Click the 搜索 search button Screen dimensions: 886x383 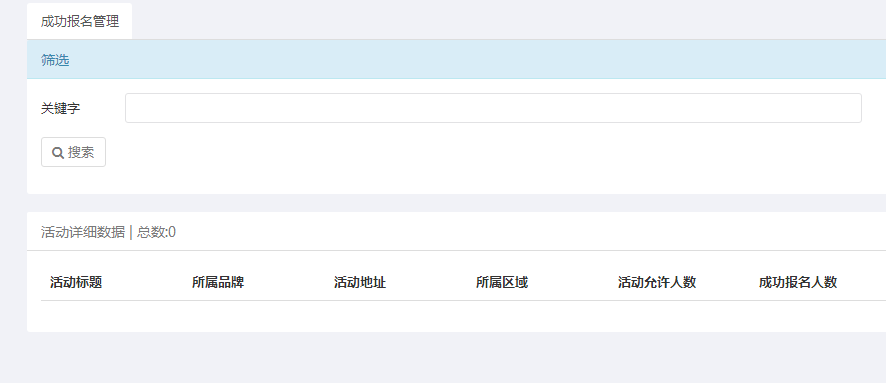[73, 152]
